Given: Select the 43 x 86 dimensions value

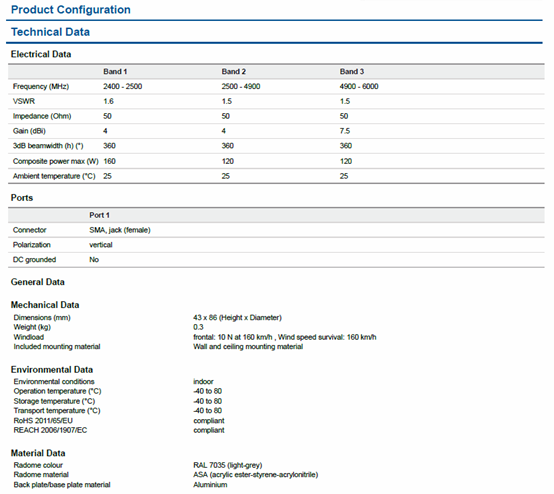Looking at the screenshot, I should [x=237, y=318].
